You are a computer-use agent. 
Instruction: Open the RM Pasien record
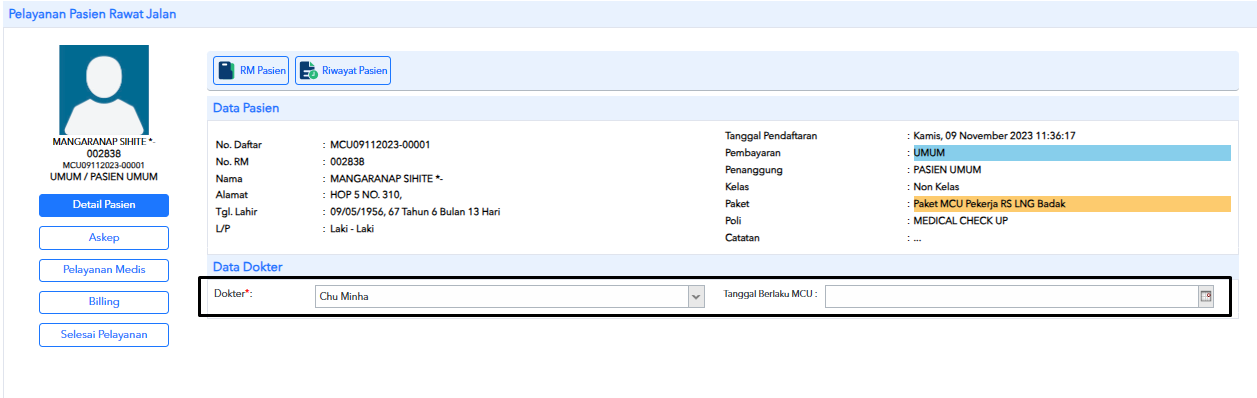coord(251,71)
